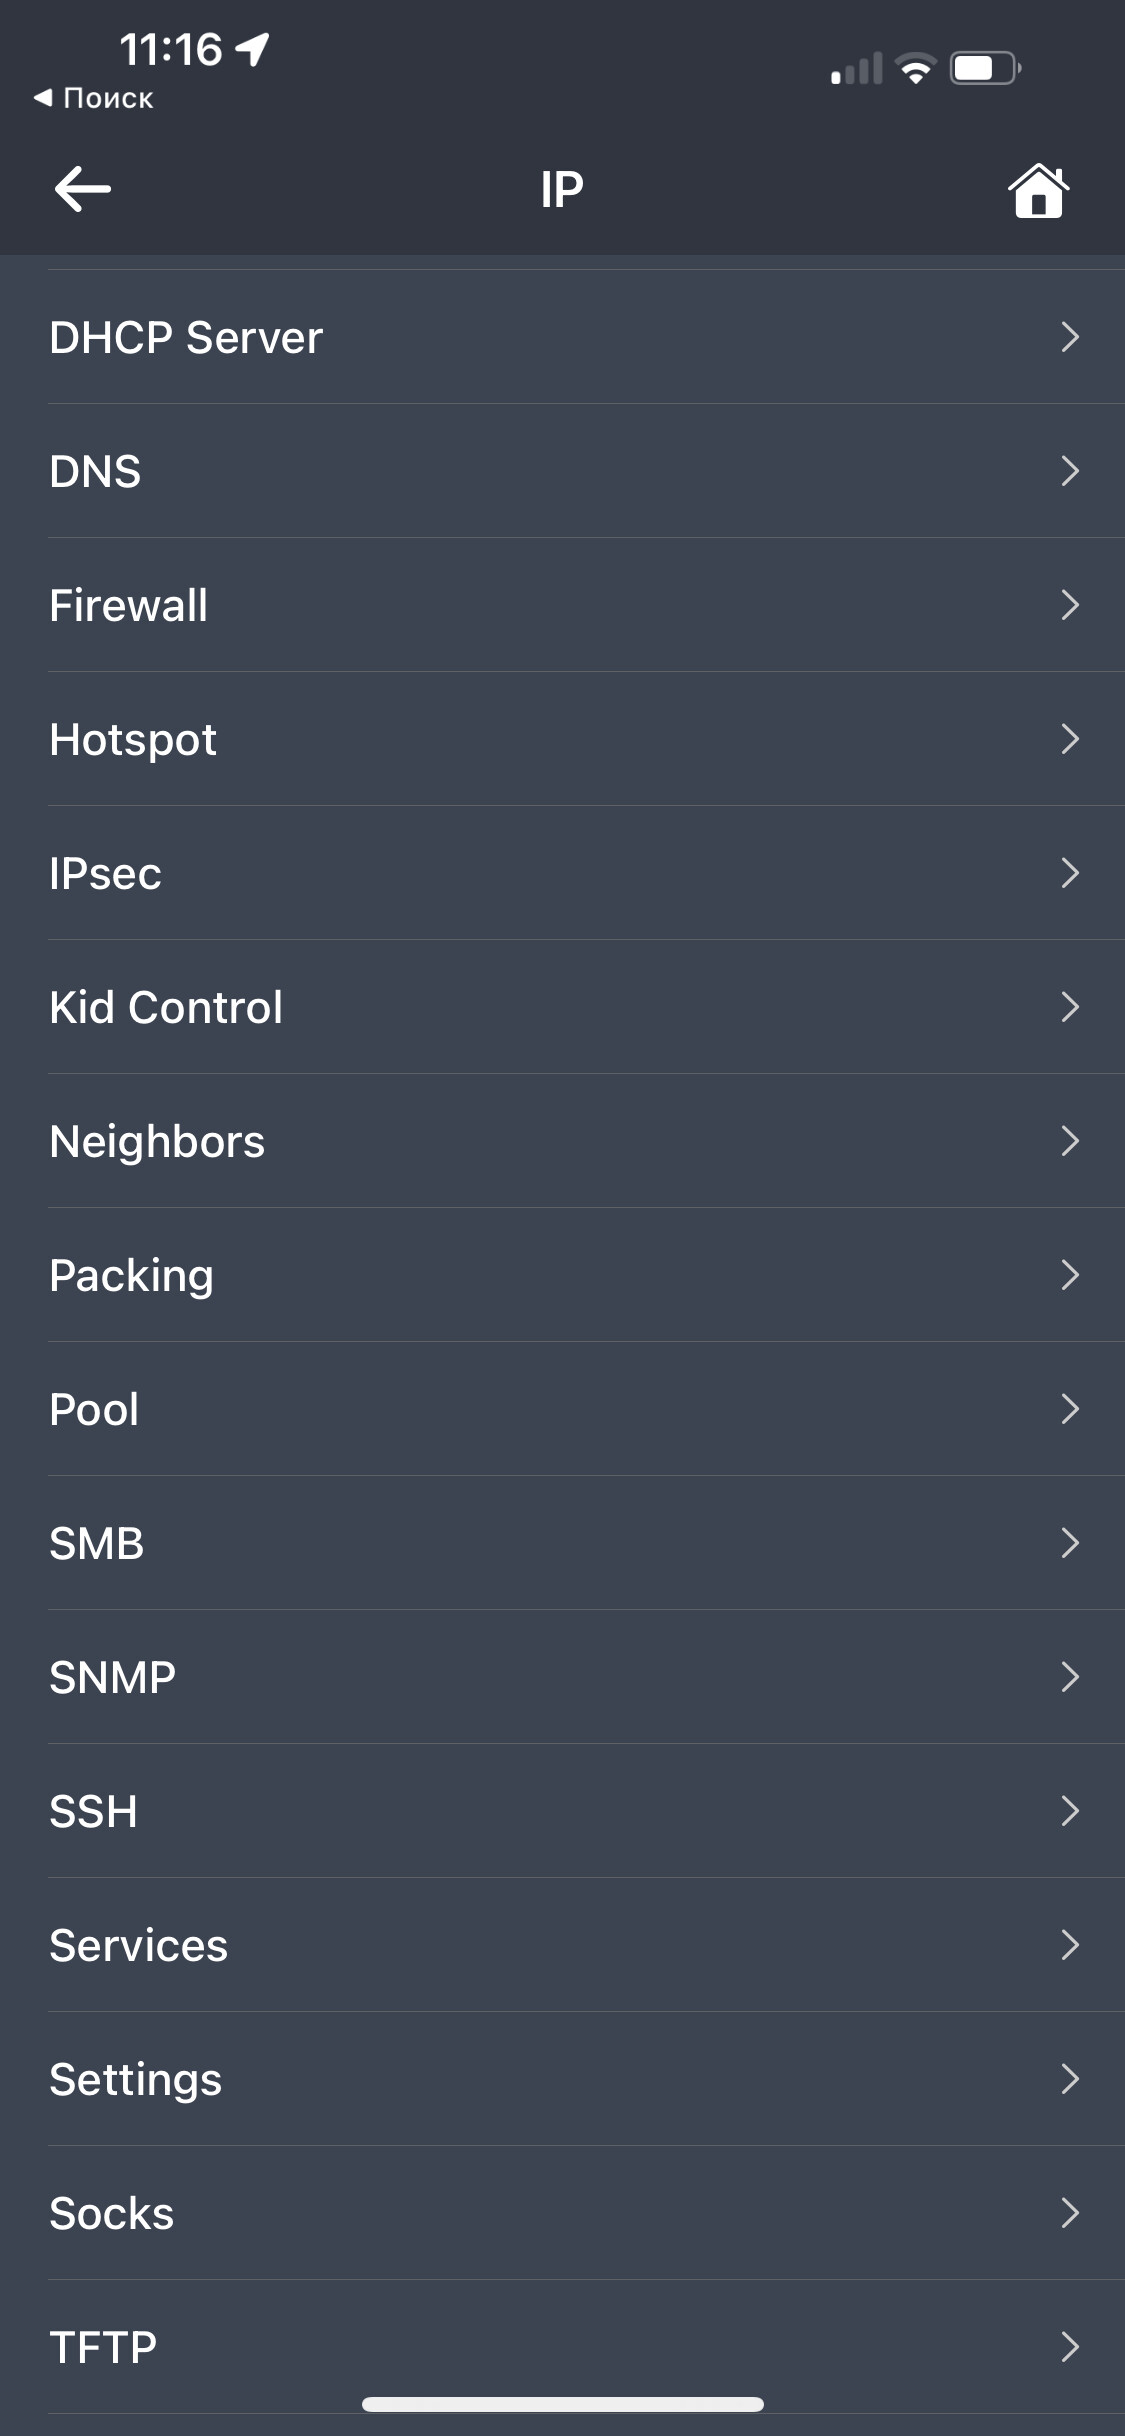Go to home via house icon

[x=1038, y=190]
